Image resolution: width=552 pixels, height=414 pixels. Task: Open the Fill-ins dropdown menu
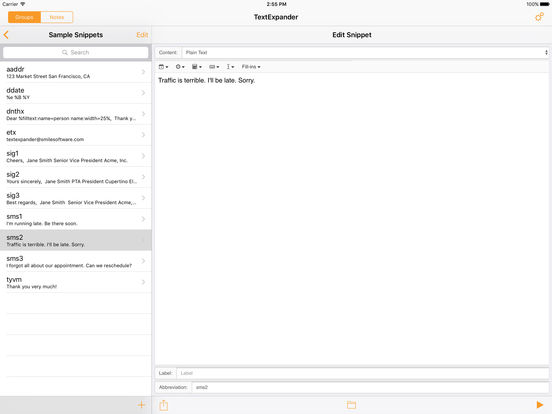[x=251, y=67]
